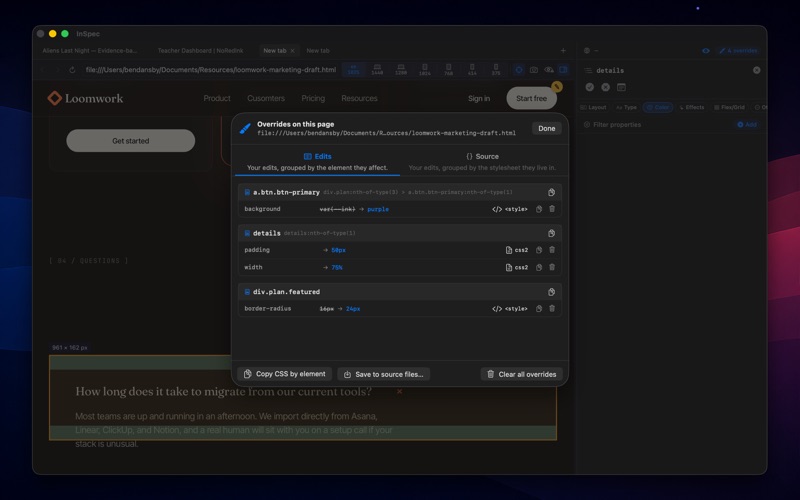The height and width of the screenshot is (500, 800).
Task: Click Clear all overrides button
Action: [x=521, y=374]
